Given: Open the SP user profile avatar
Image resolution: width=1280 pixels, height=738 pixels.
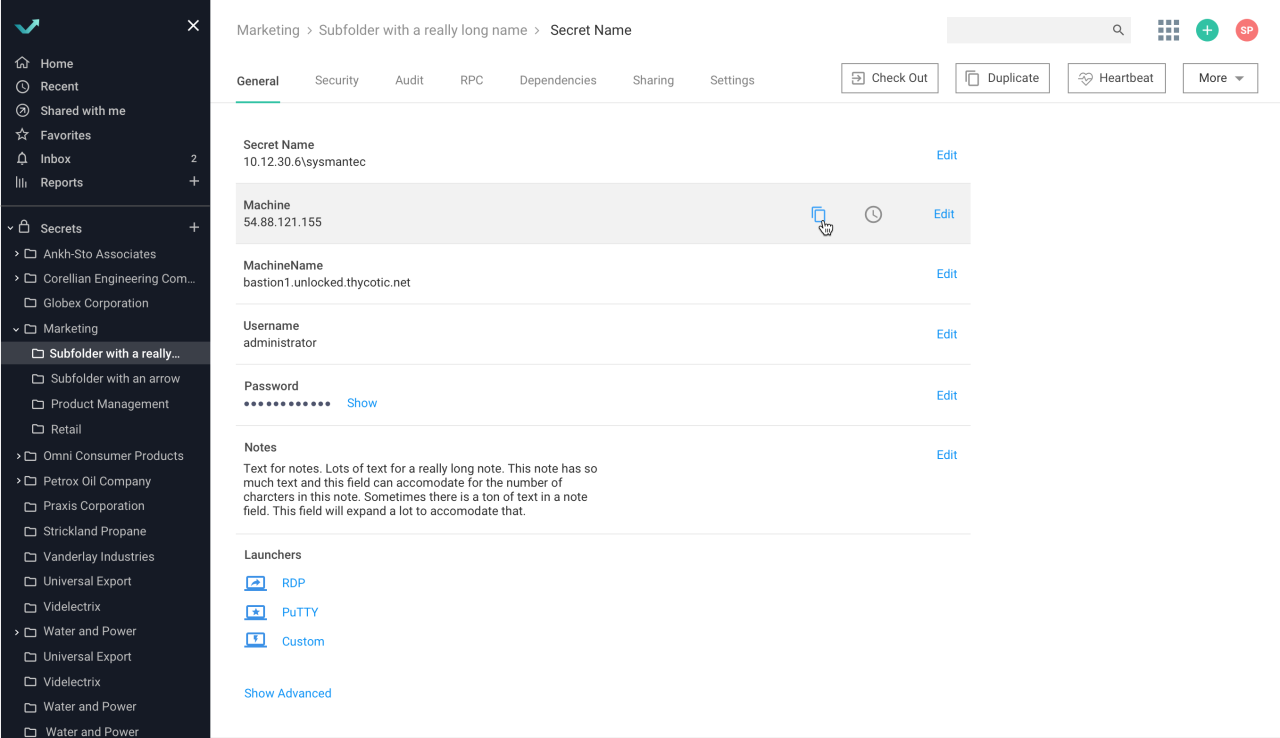Looking at the screenshot, I should click(1246, 30).
